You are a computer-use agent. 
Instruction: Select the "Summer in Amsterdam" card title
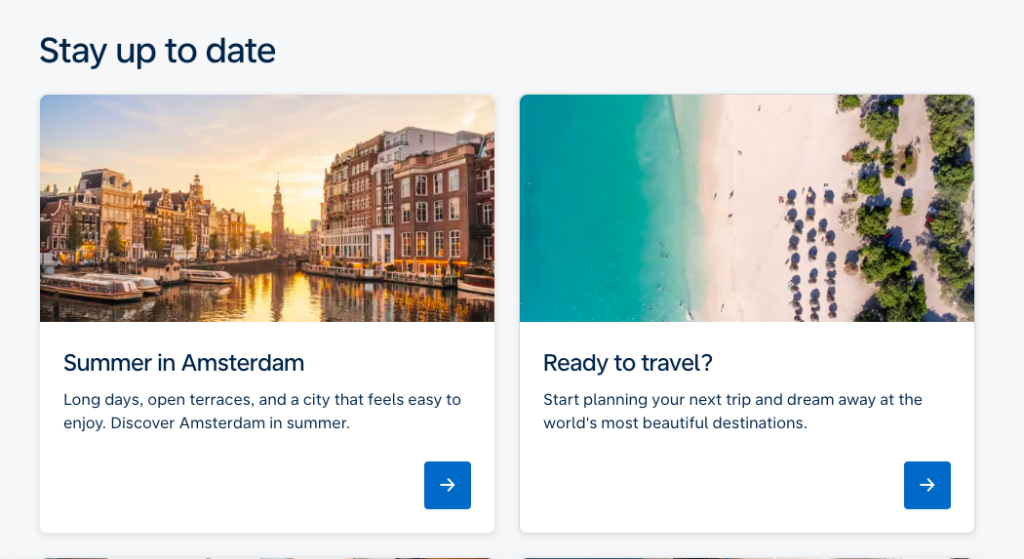coord(184,363)
